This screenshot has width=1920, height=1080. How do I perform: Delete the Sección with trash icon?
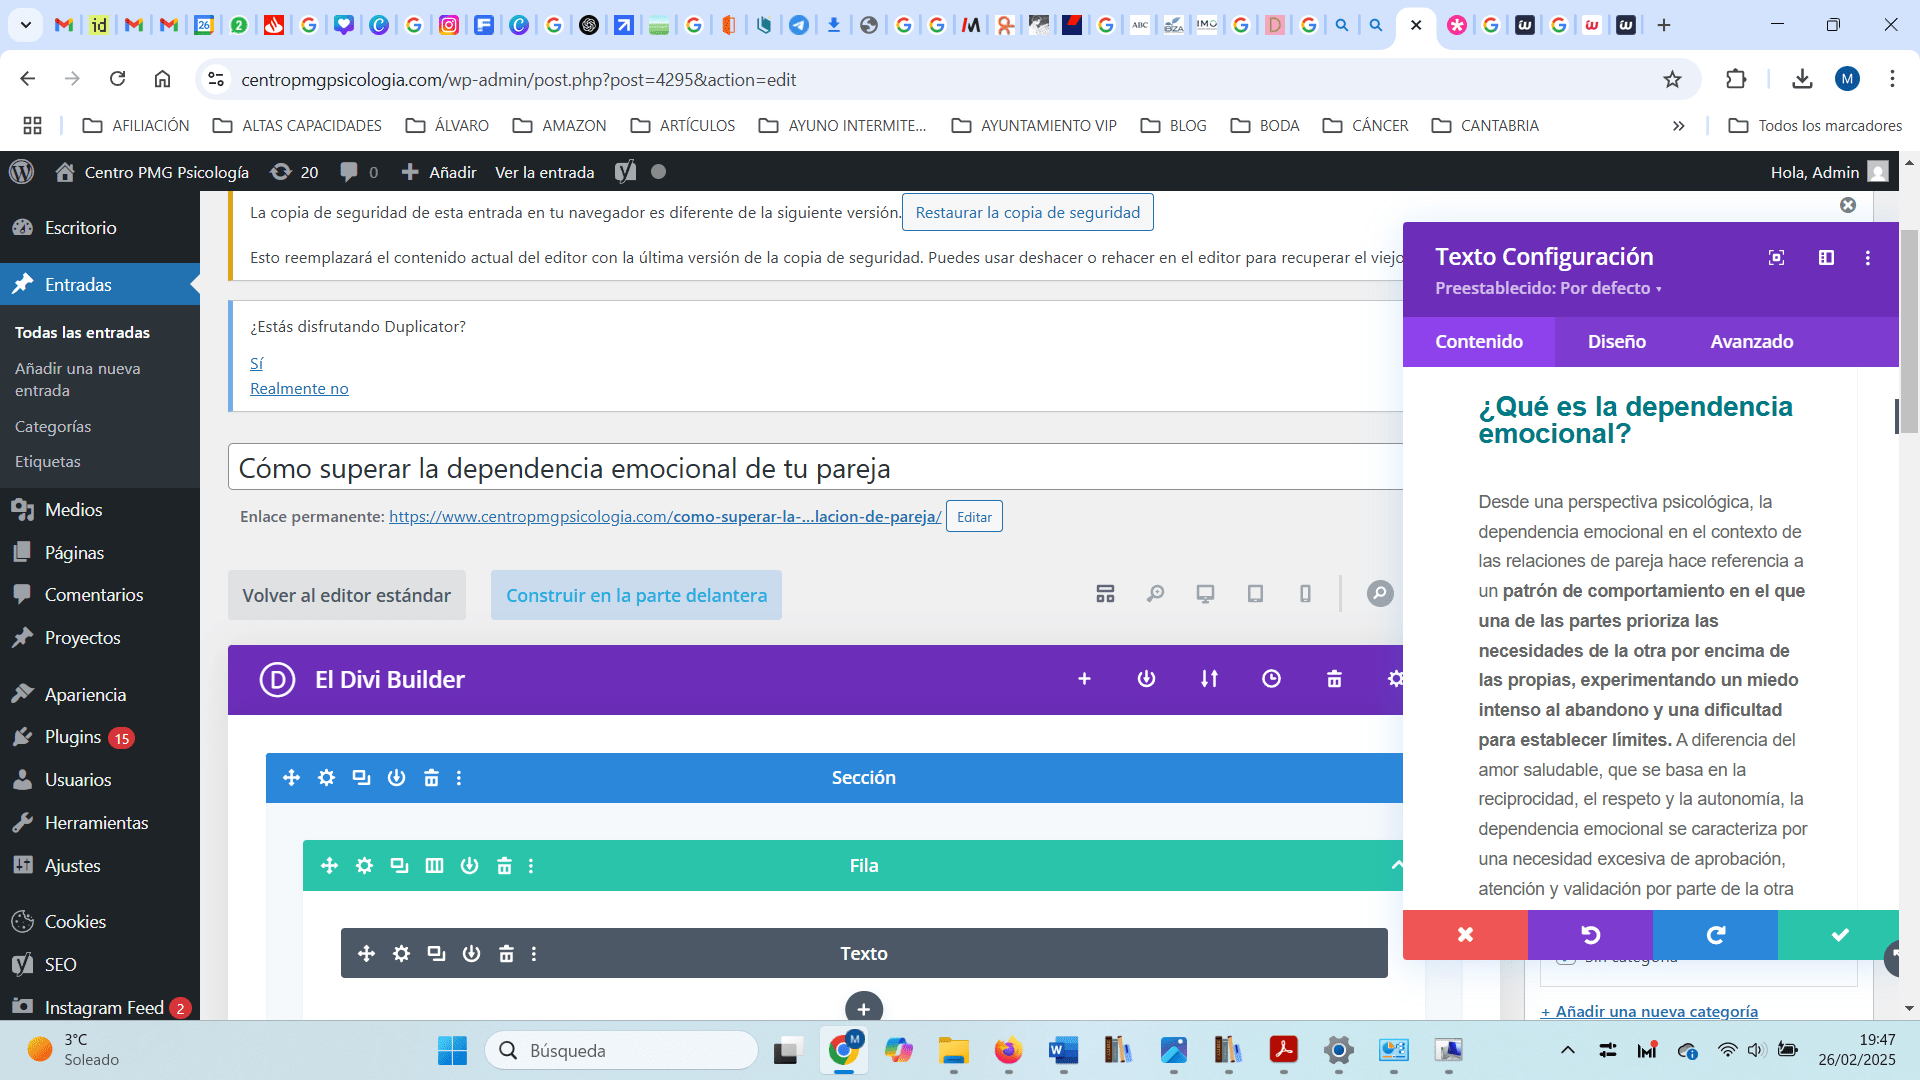pos(431,778)
